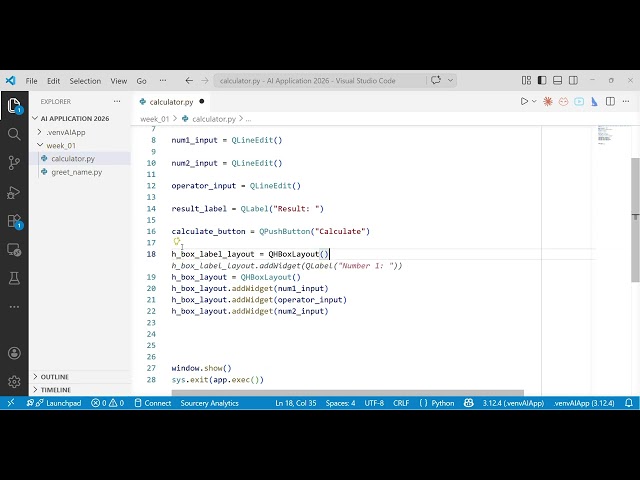The width and height of the screenshot is (640, 480).
Task: Split the editor to the right
Action: coord(610,101)
